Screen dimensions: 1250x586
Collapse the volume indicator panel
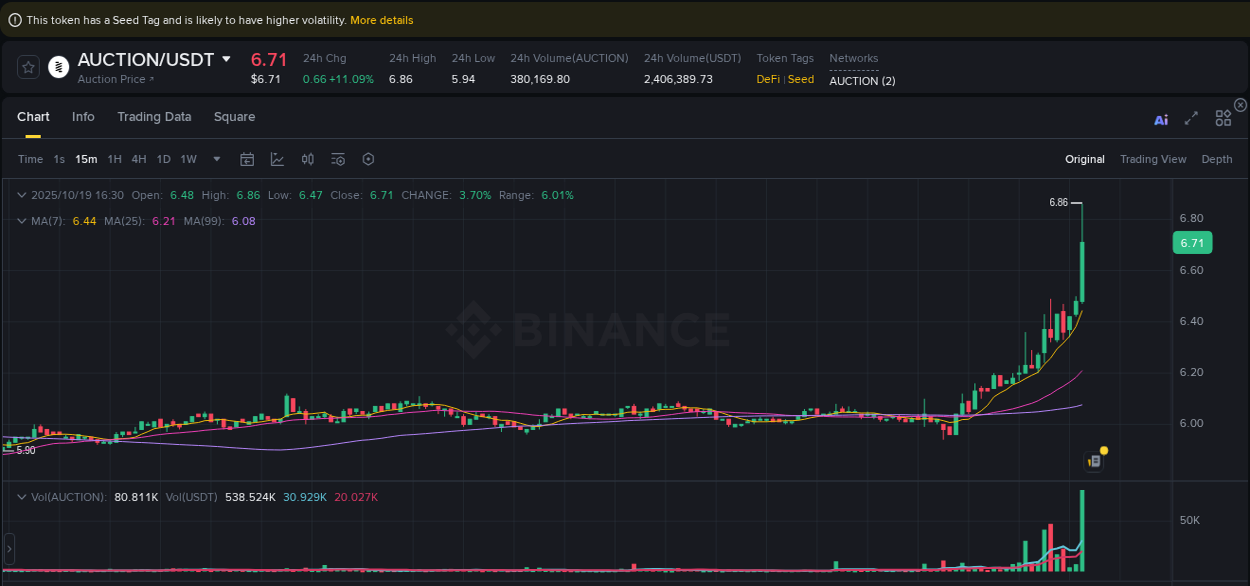(x=22, y=496)
